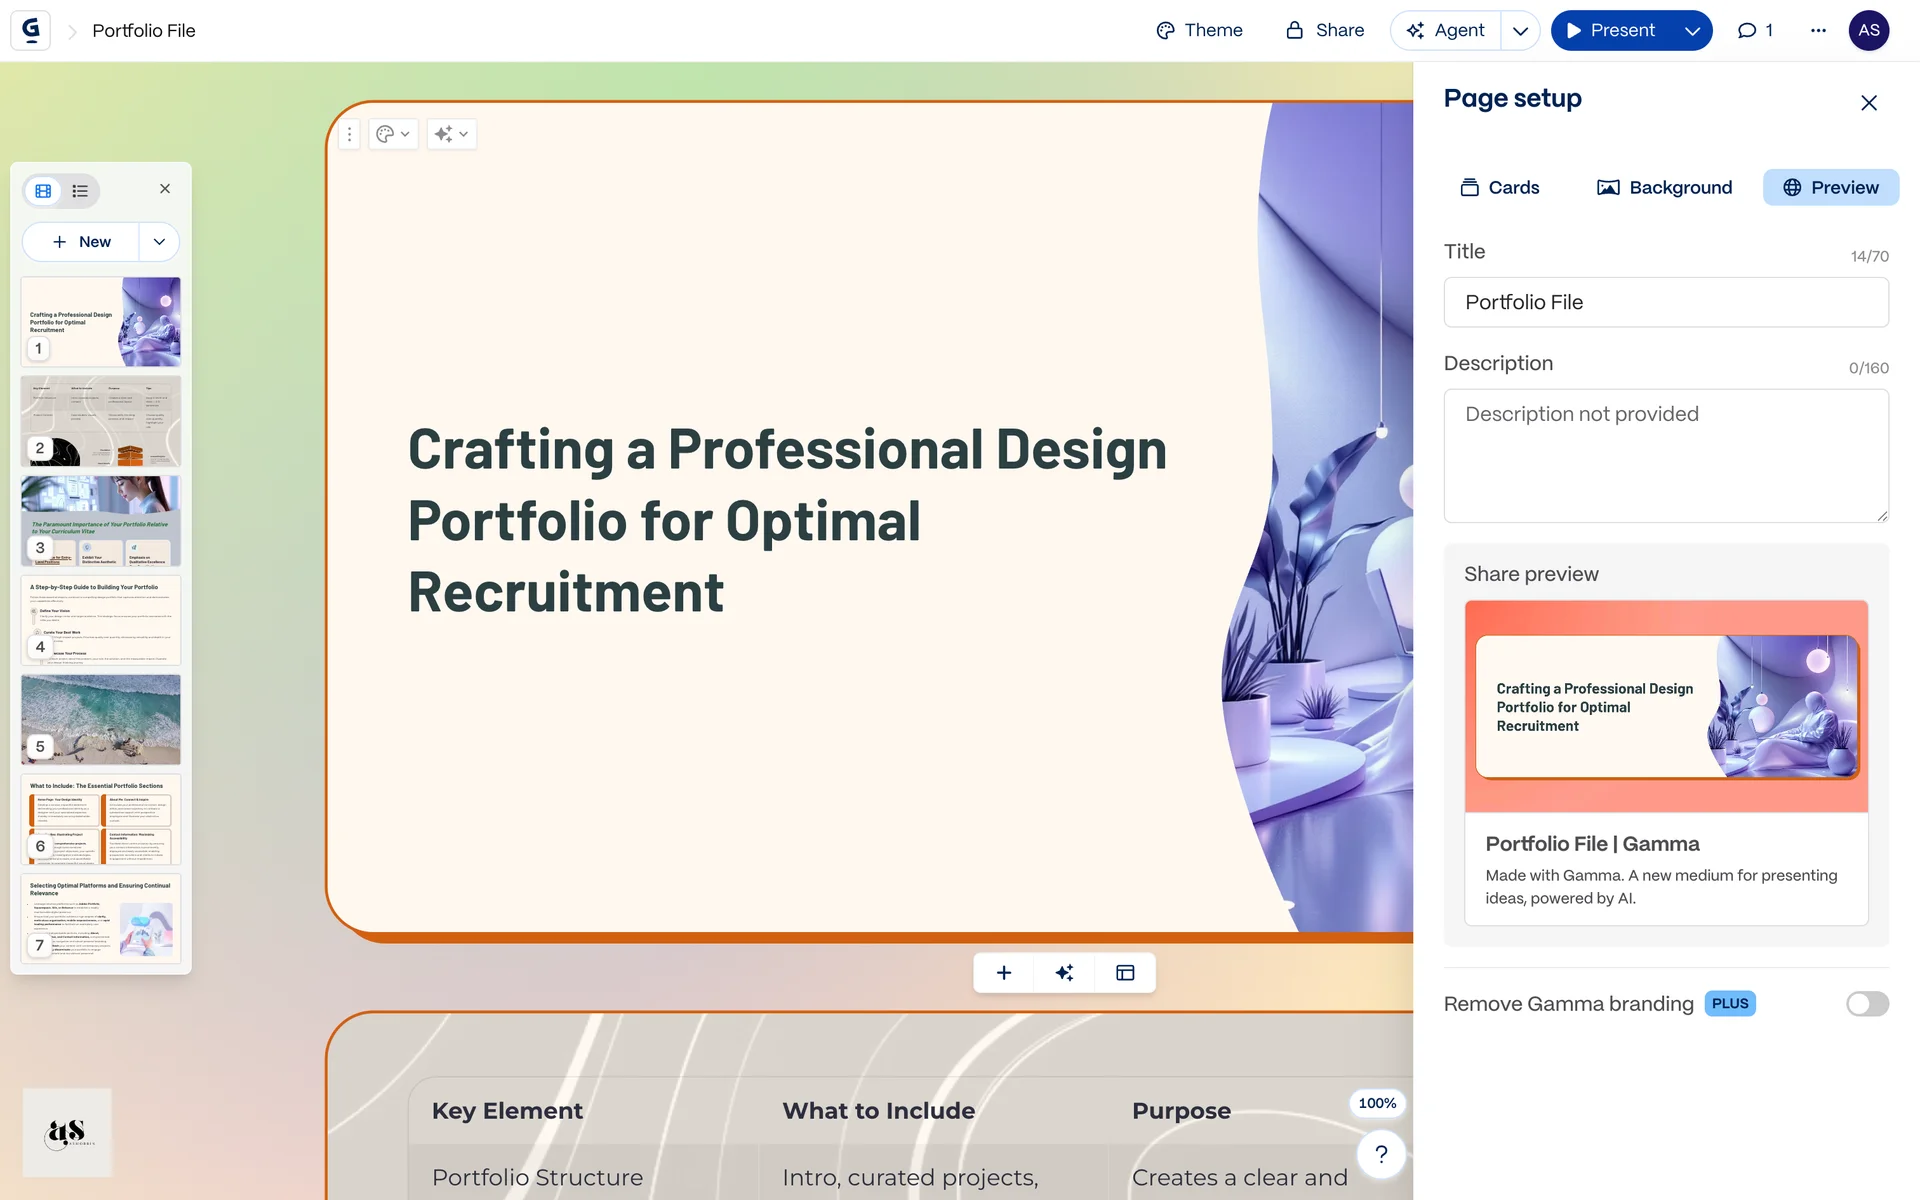Open the card AI edit sparkle menu
The height and width of the screenshot is (1200, 1920).
tap(451, 134)
